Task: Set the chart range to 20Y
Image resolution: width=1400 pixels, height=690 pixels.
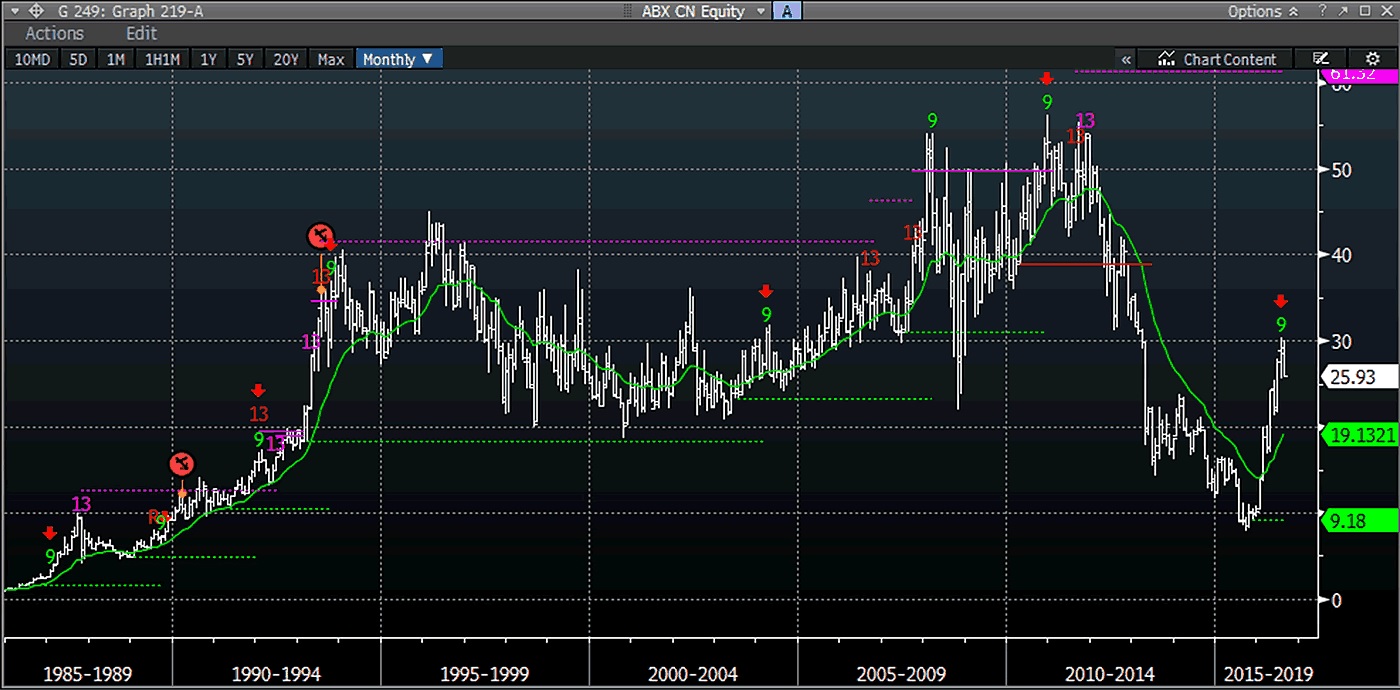Action: [286, 59]
